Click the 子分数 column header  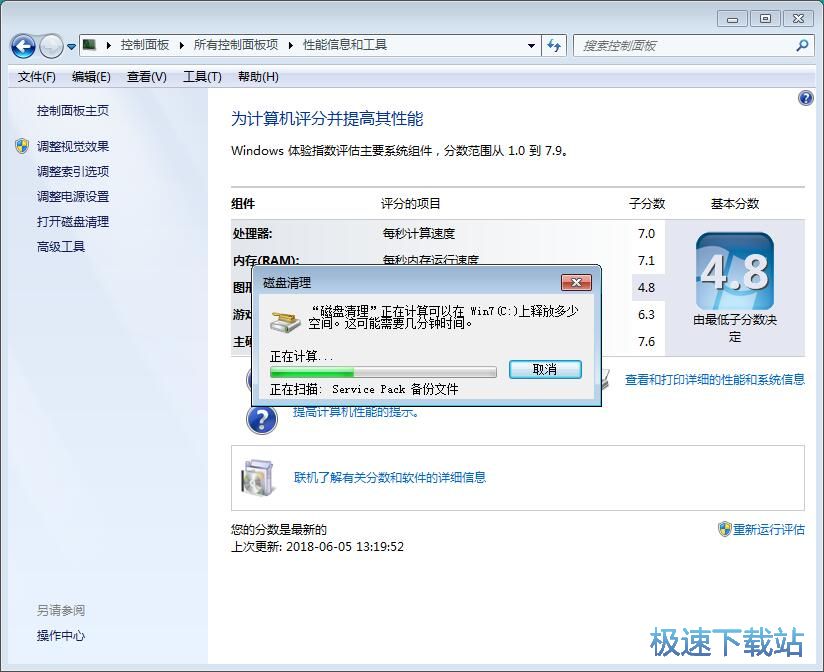(x=647, y=204)
